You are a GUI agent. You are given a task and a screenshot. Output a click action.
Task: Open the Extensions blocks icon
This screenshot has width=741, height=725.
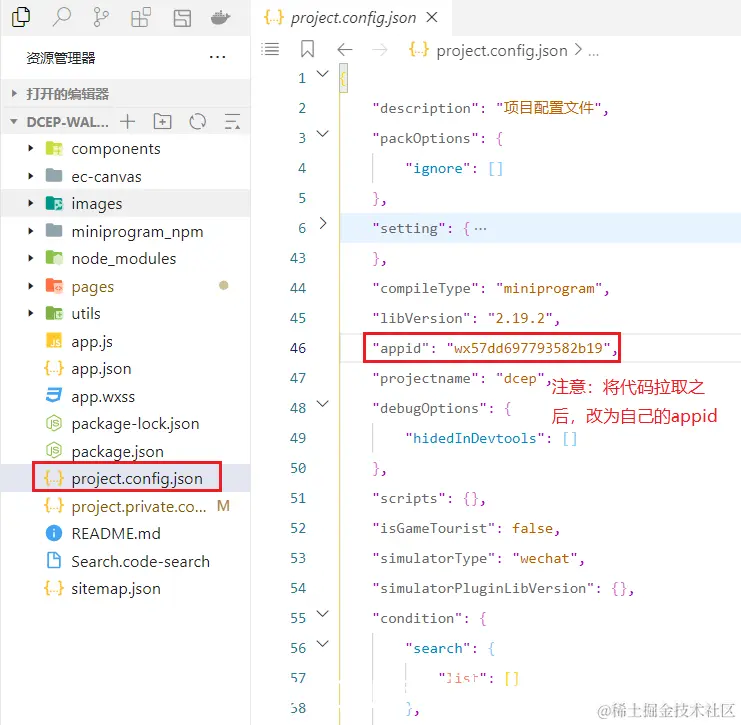tap(141, 17)
